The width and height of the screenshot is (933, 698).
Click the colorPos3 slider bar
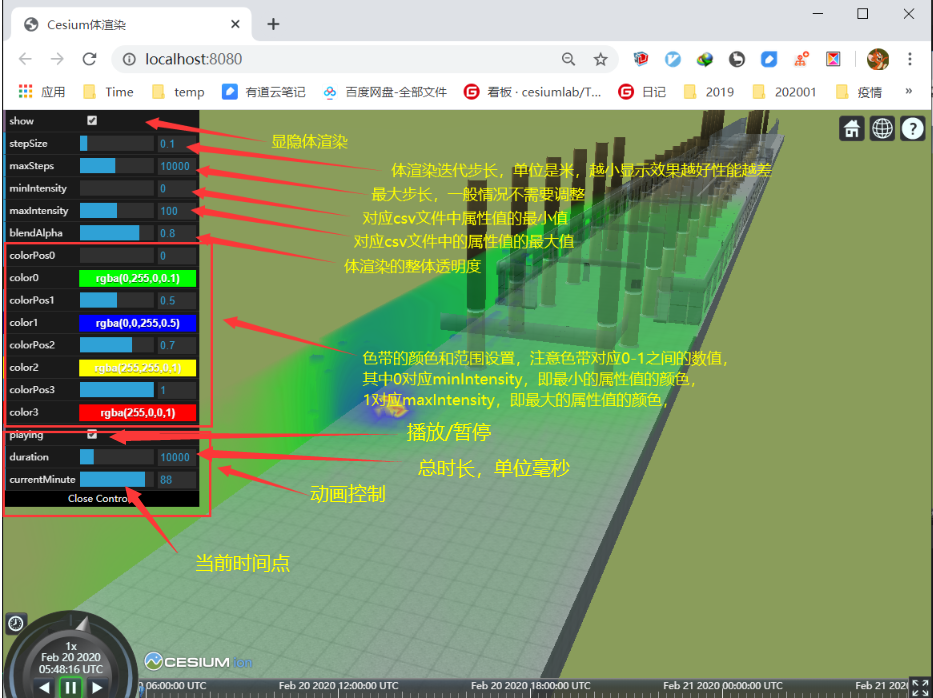117,390
